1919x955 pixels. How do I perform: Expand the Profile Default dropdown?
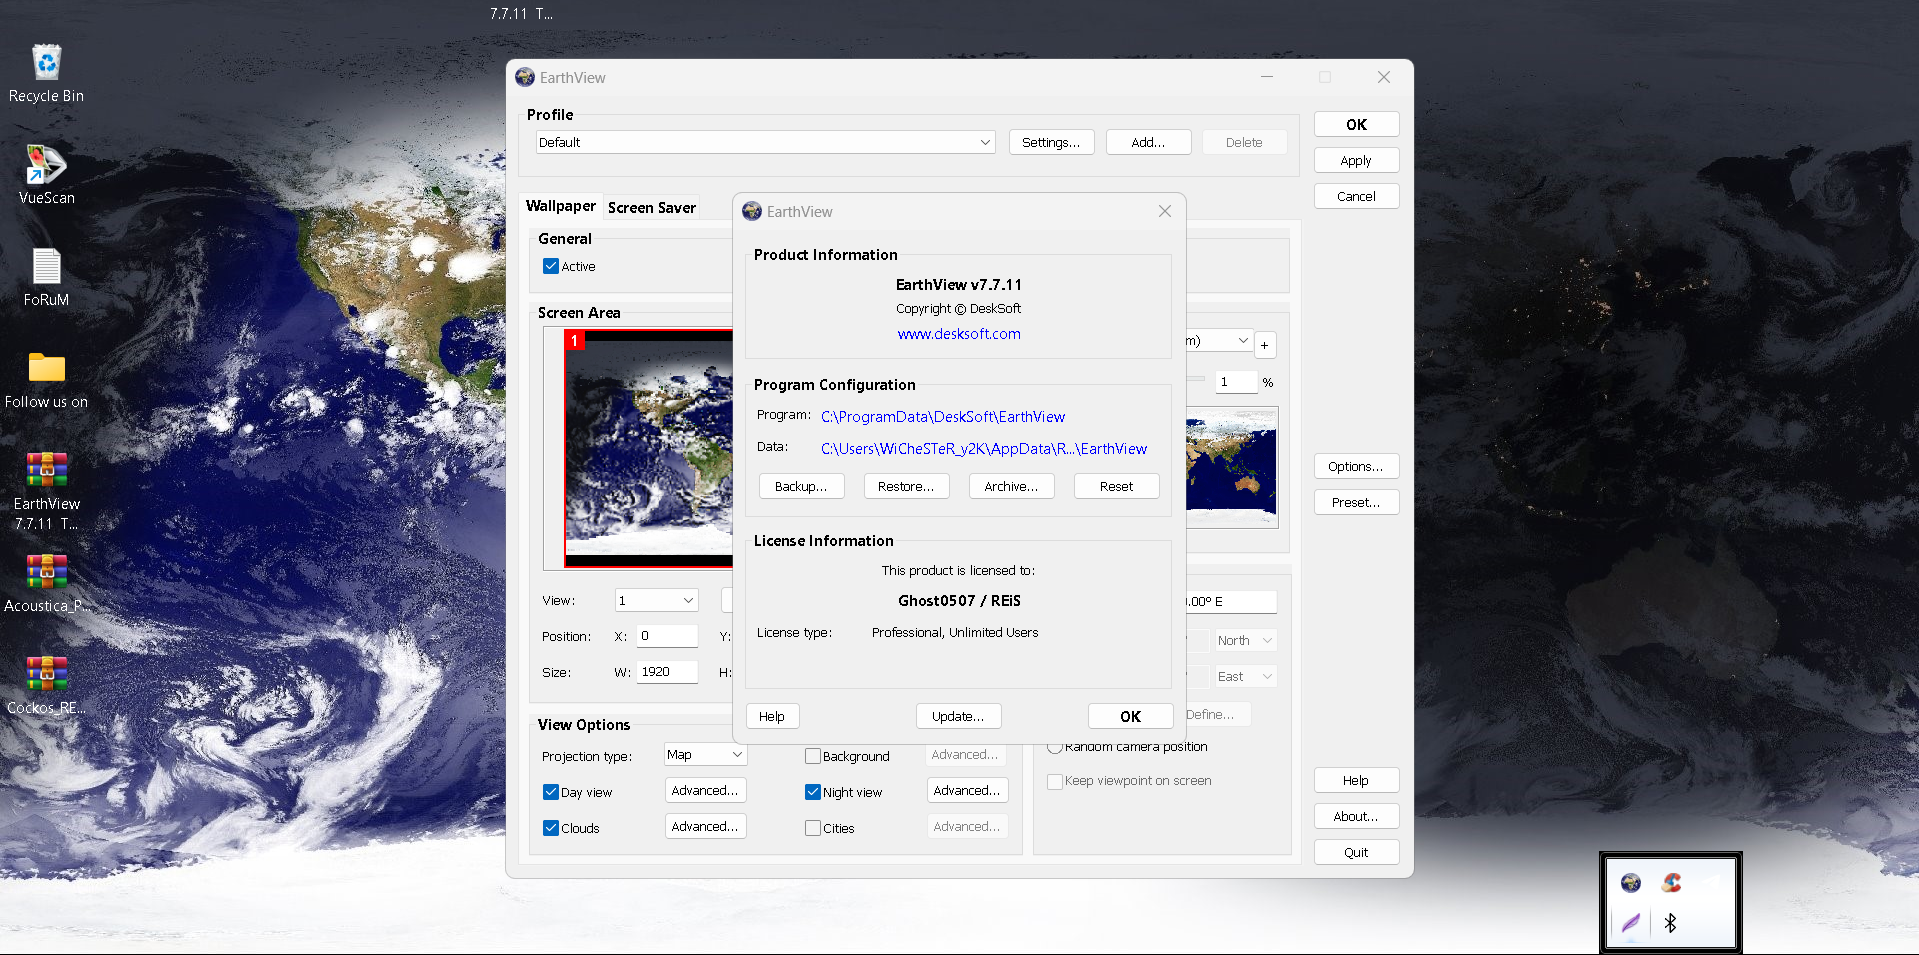pos(765,142)
